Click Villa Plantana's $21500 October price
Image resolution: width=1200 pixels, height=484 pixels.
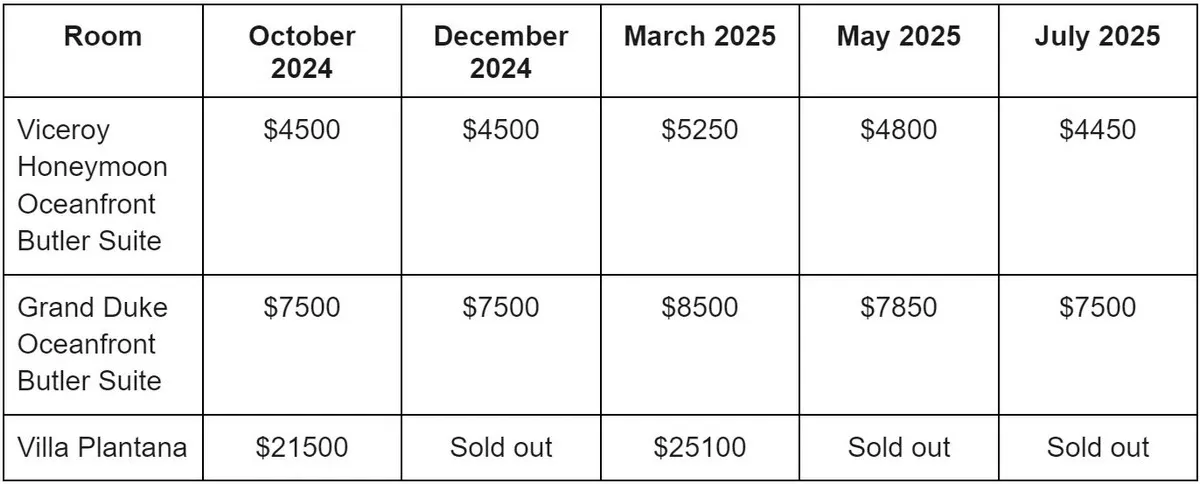click(x=301, y=447)
